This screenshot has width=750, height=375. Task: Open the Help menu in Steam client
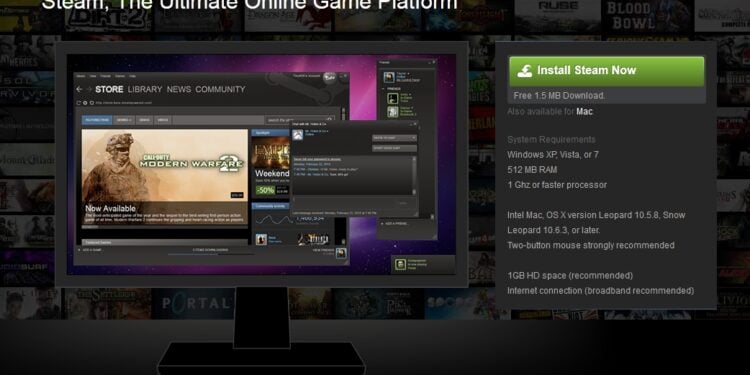pyautogui.click(x=132, y=76)
